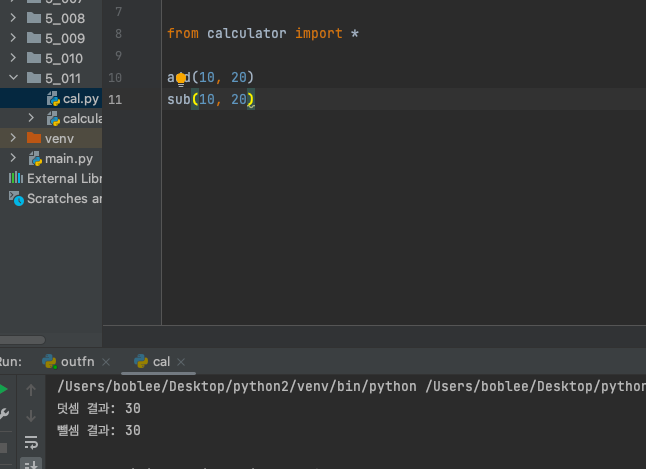The width and height of the screenshot is (646, 469).
Task: Click the 'calculator' module name in code
Action: (246, 33)
